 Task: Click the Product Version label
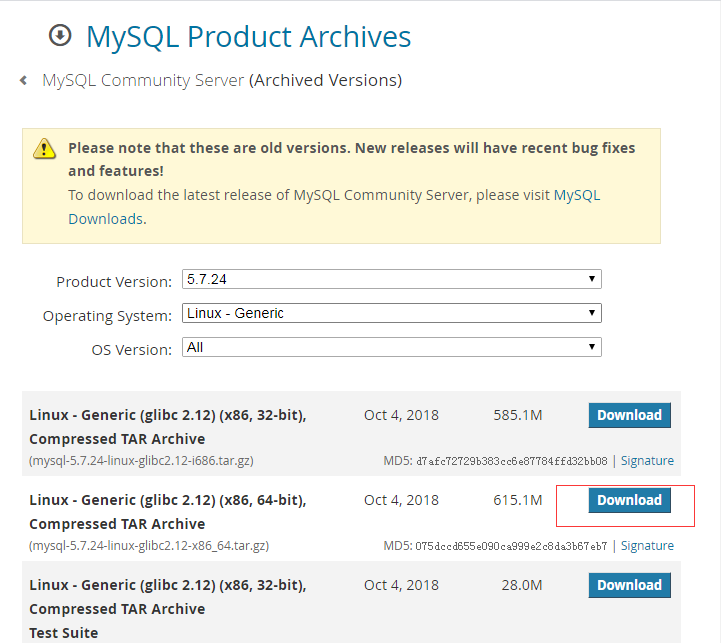(114, 281)
